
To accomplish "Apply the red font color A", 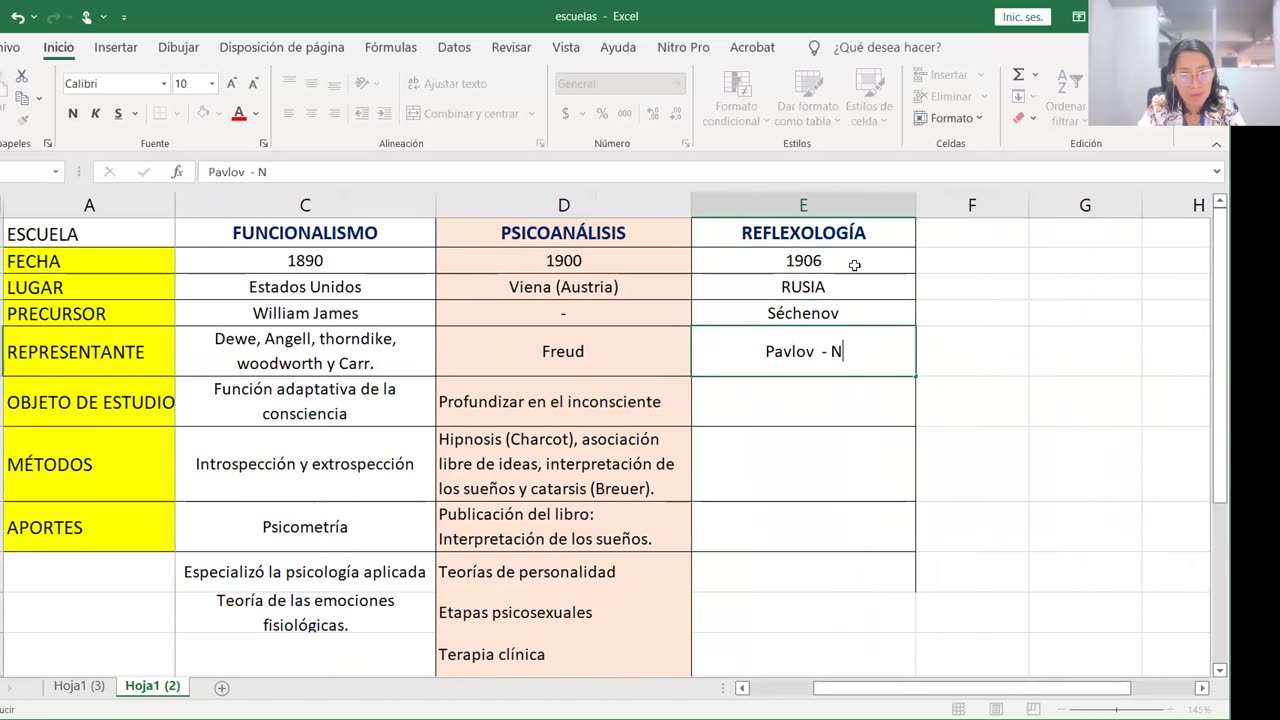I will point(239,113).
